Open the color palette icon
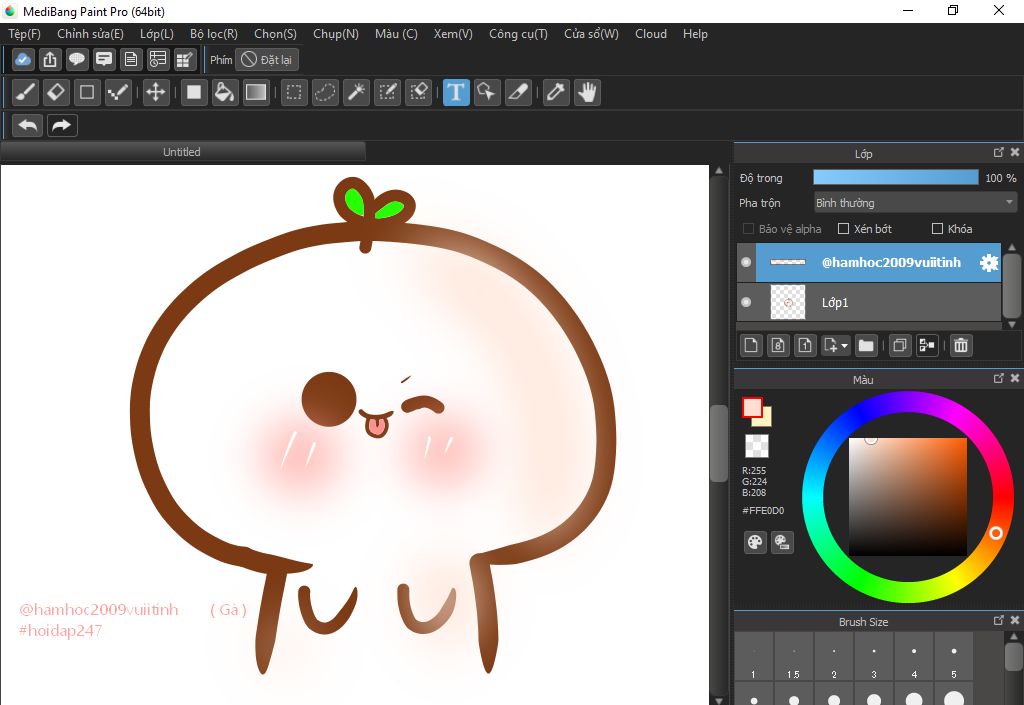This screenshot has width=1024, height=705. pos(755,542)
